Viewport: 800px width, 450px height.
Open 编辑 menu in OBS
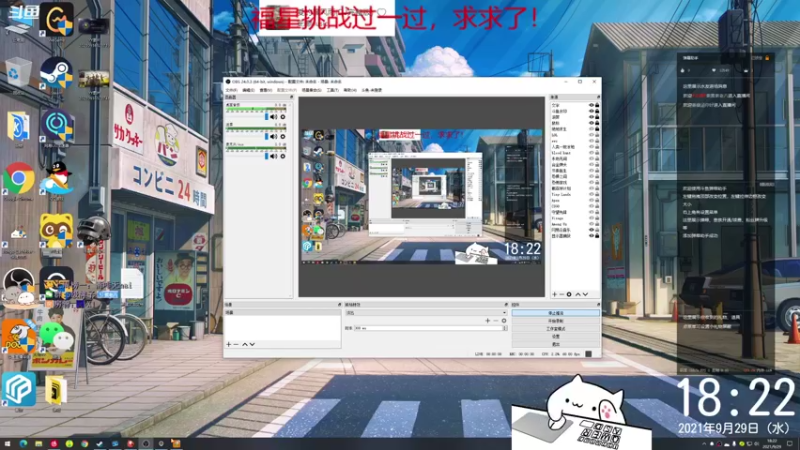point(248,90)
